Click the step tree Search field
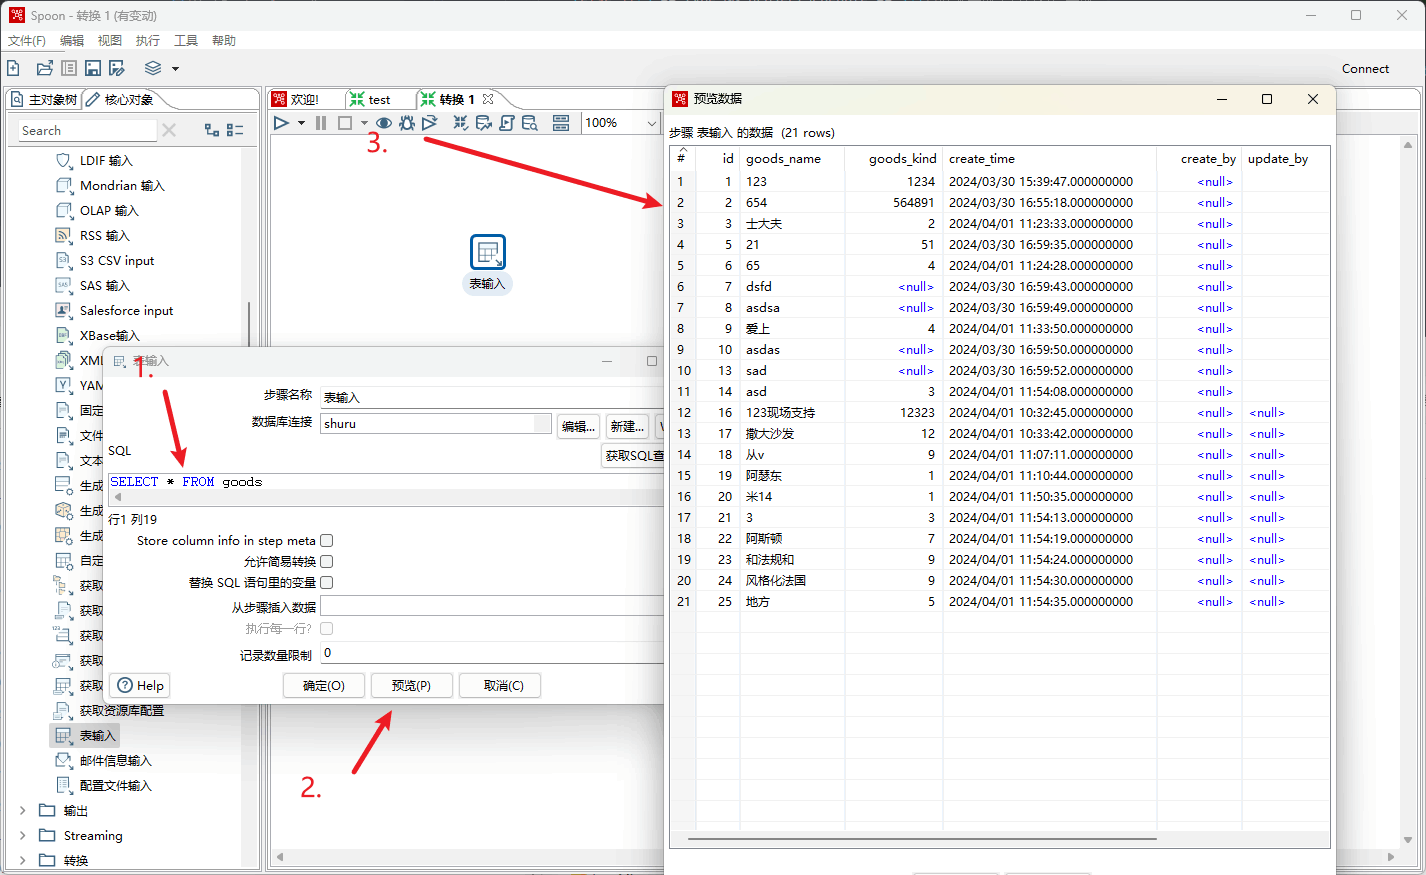 tap(87, 130)
